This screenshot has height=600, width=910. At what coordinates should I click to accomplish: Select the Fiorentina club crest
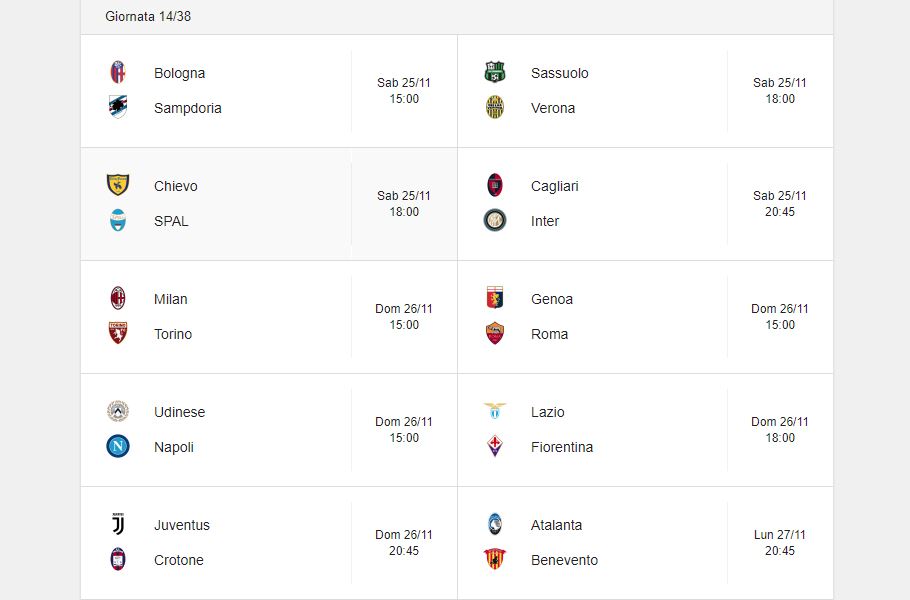pos(495,446)
